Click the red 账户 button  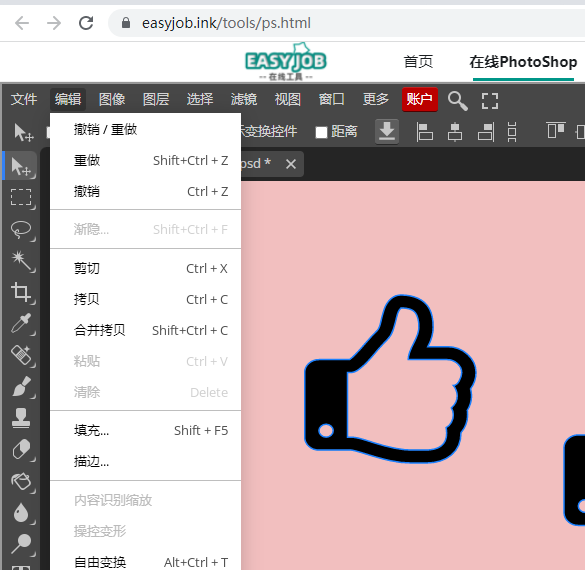click(x=420, y=99)
